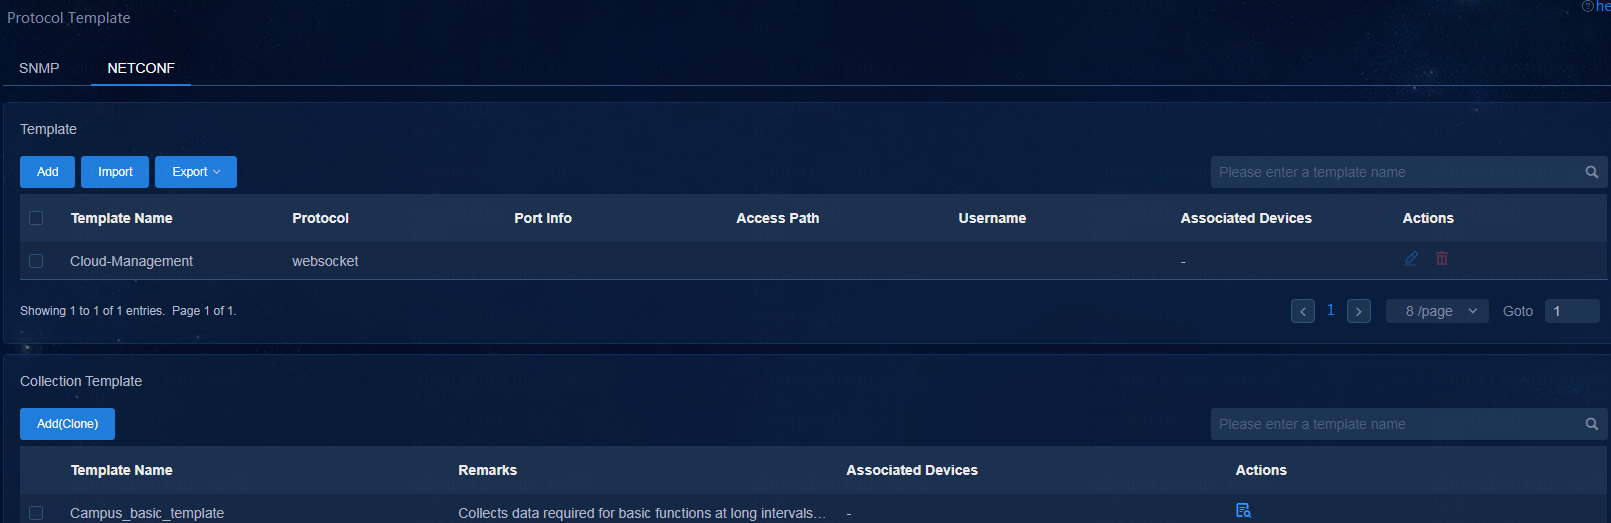The image size is (1611, 523).
Task: Edit the Cloud-Management template
Action: click(x=1411, y=258)
